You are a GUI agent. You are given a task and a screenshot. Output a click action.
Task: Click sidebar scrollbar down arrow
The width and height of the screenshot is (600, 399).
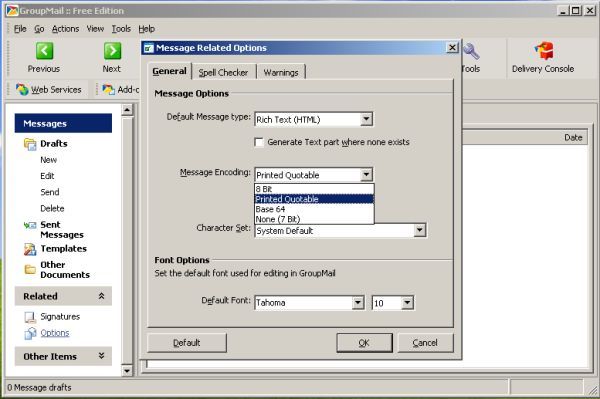click(x=127, y=370)
